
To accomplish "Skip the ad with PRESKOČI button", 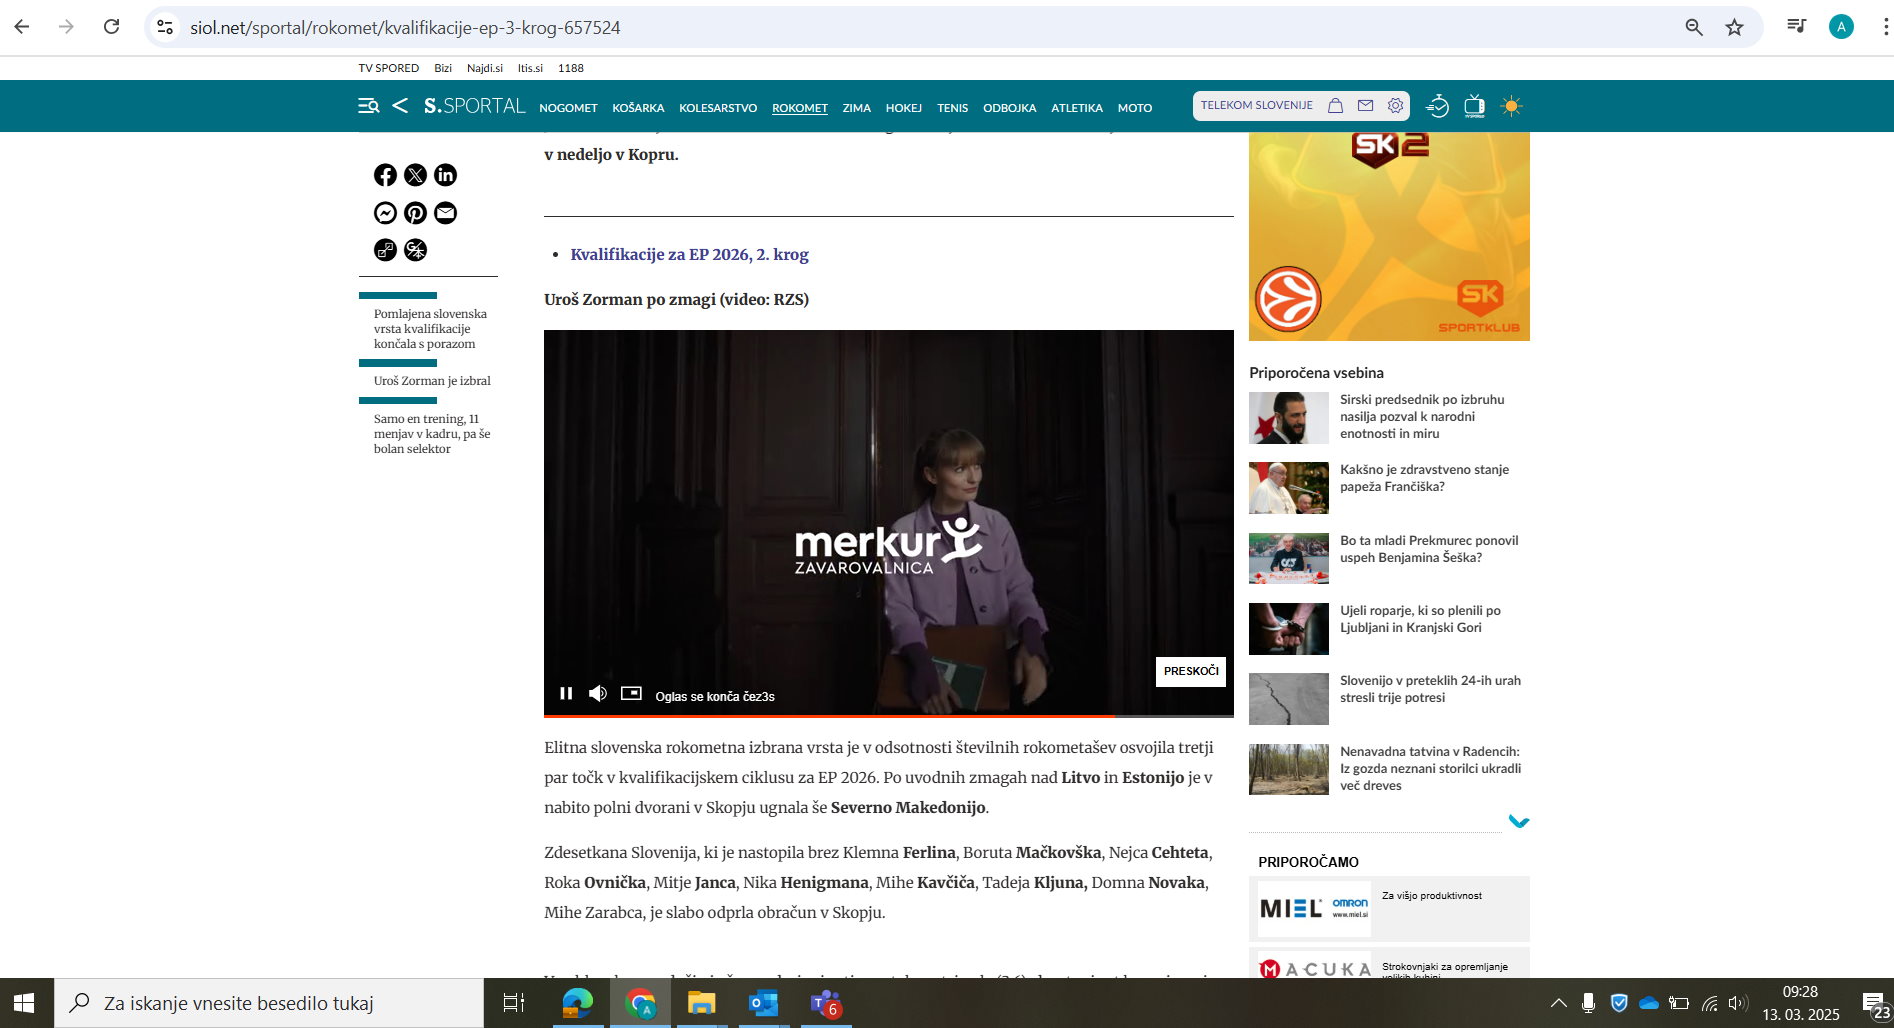I will (1190, 671).
